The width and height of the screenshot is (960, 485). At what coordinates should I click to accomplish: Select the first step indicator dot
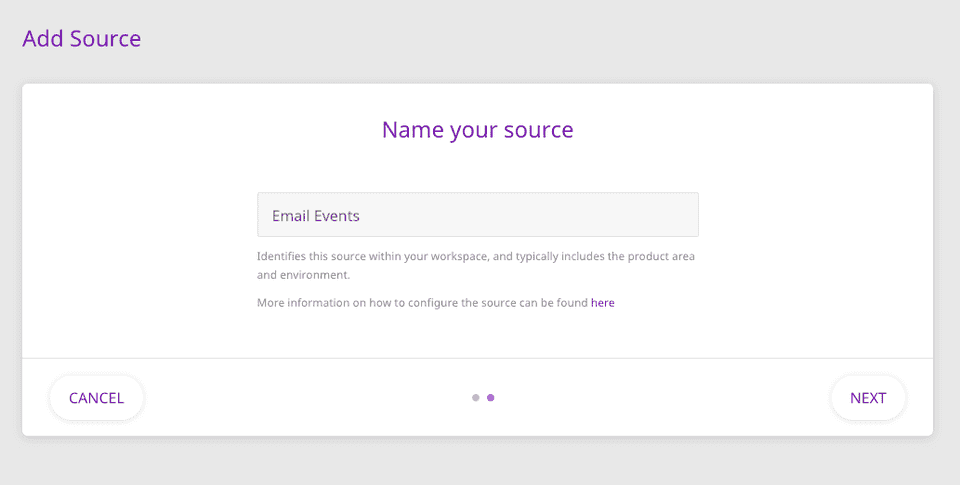[476, 398]
